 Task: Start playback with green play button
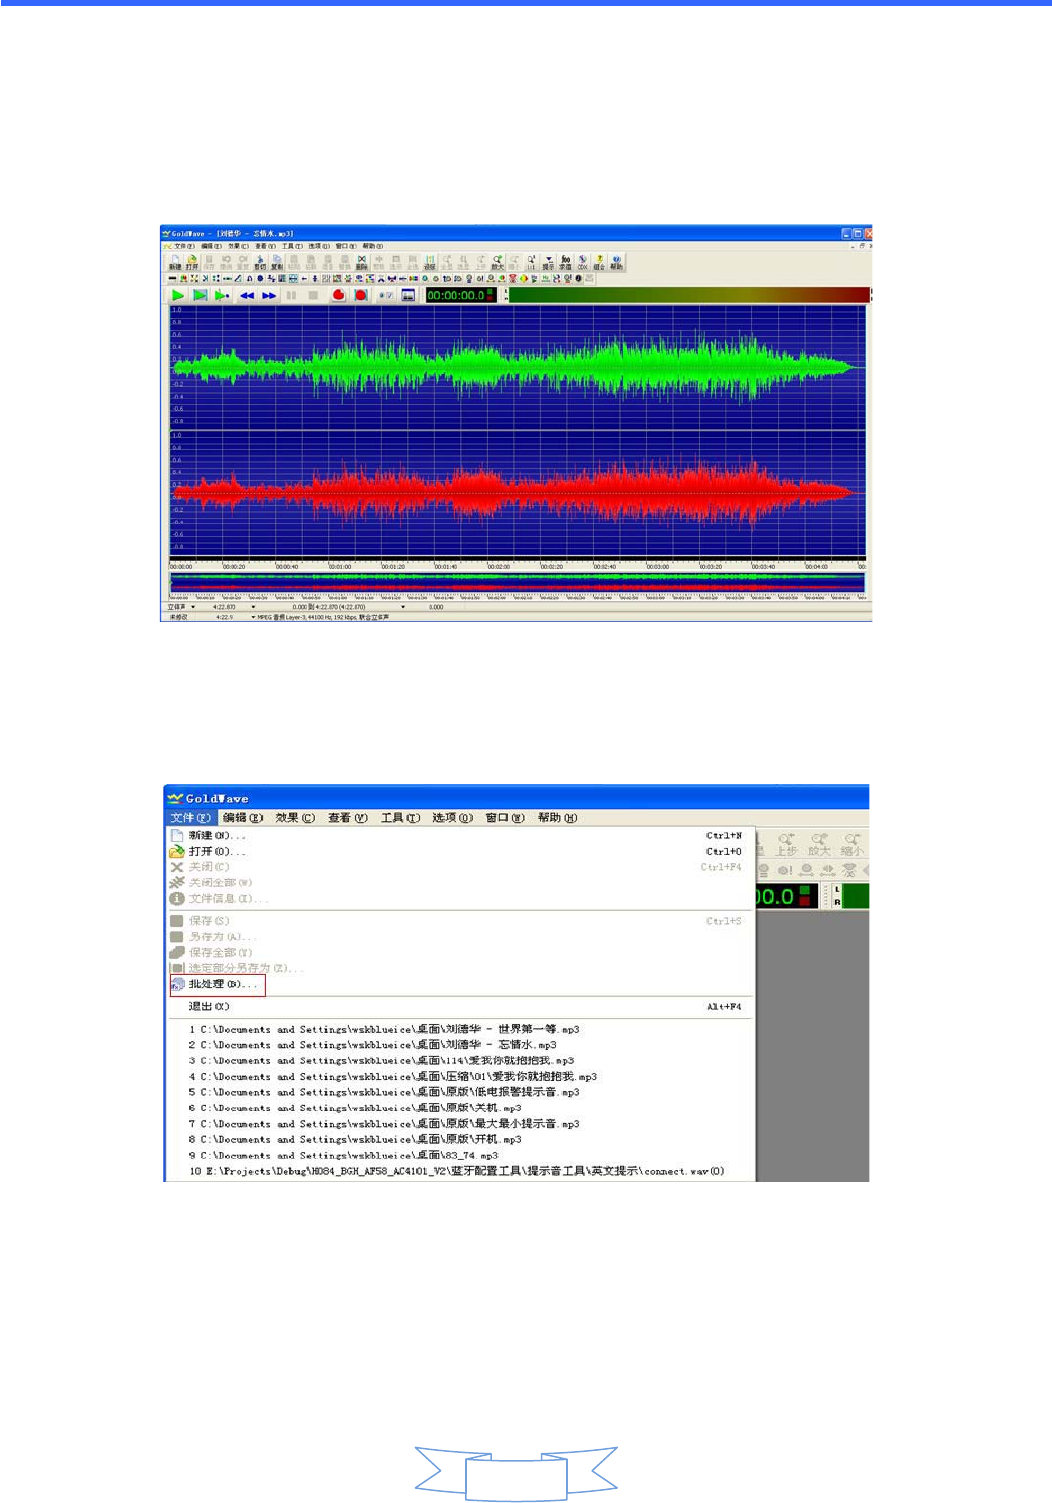point(178,295)
